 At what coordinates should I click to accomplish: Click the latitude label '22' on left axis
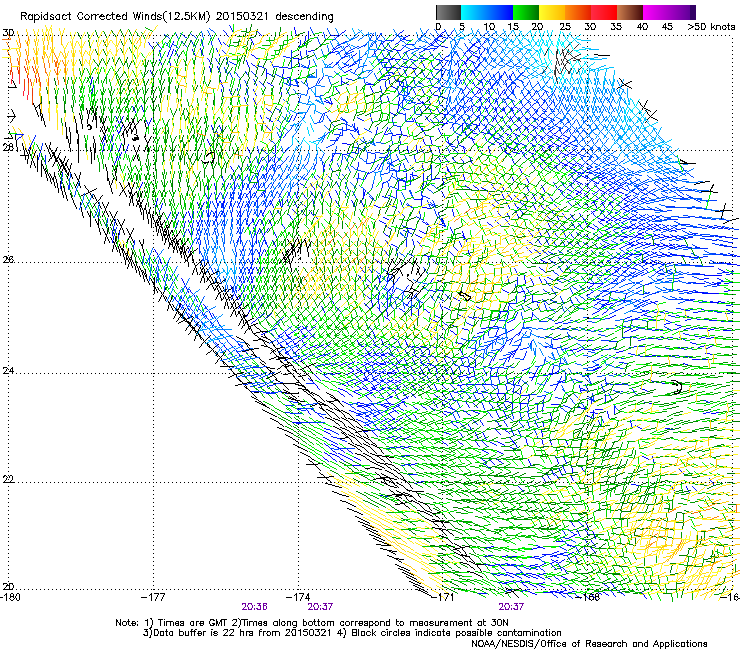point(8,479)
